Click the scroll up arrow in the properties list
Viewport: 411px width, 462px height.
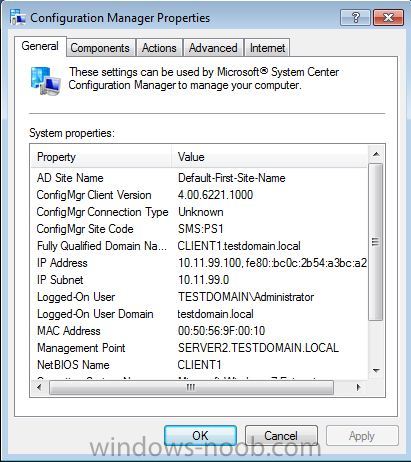[376, 154]
